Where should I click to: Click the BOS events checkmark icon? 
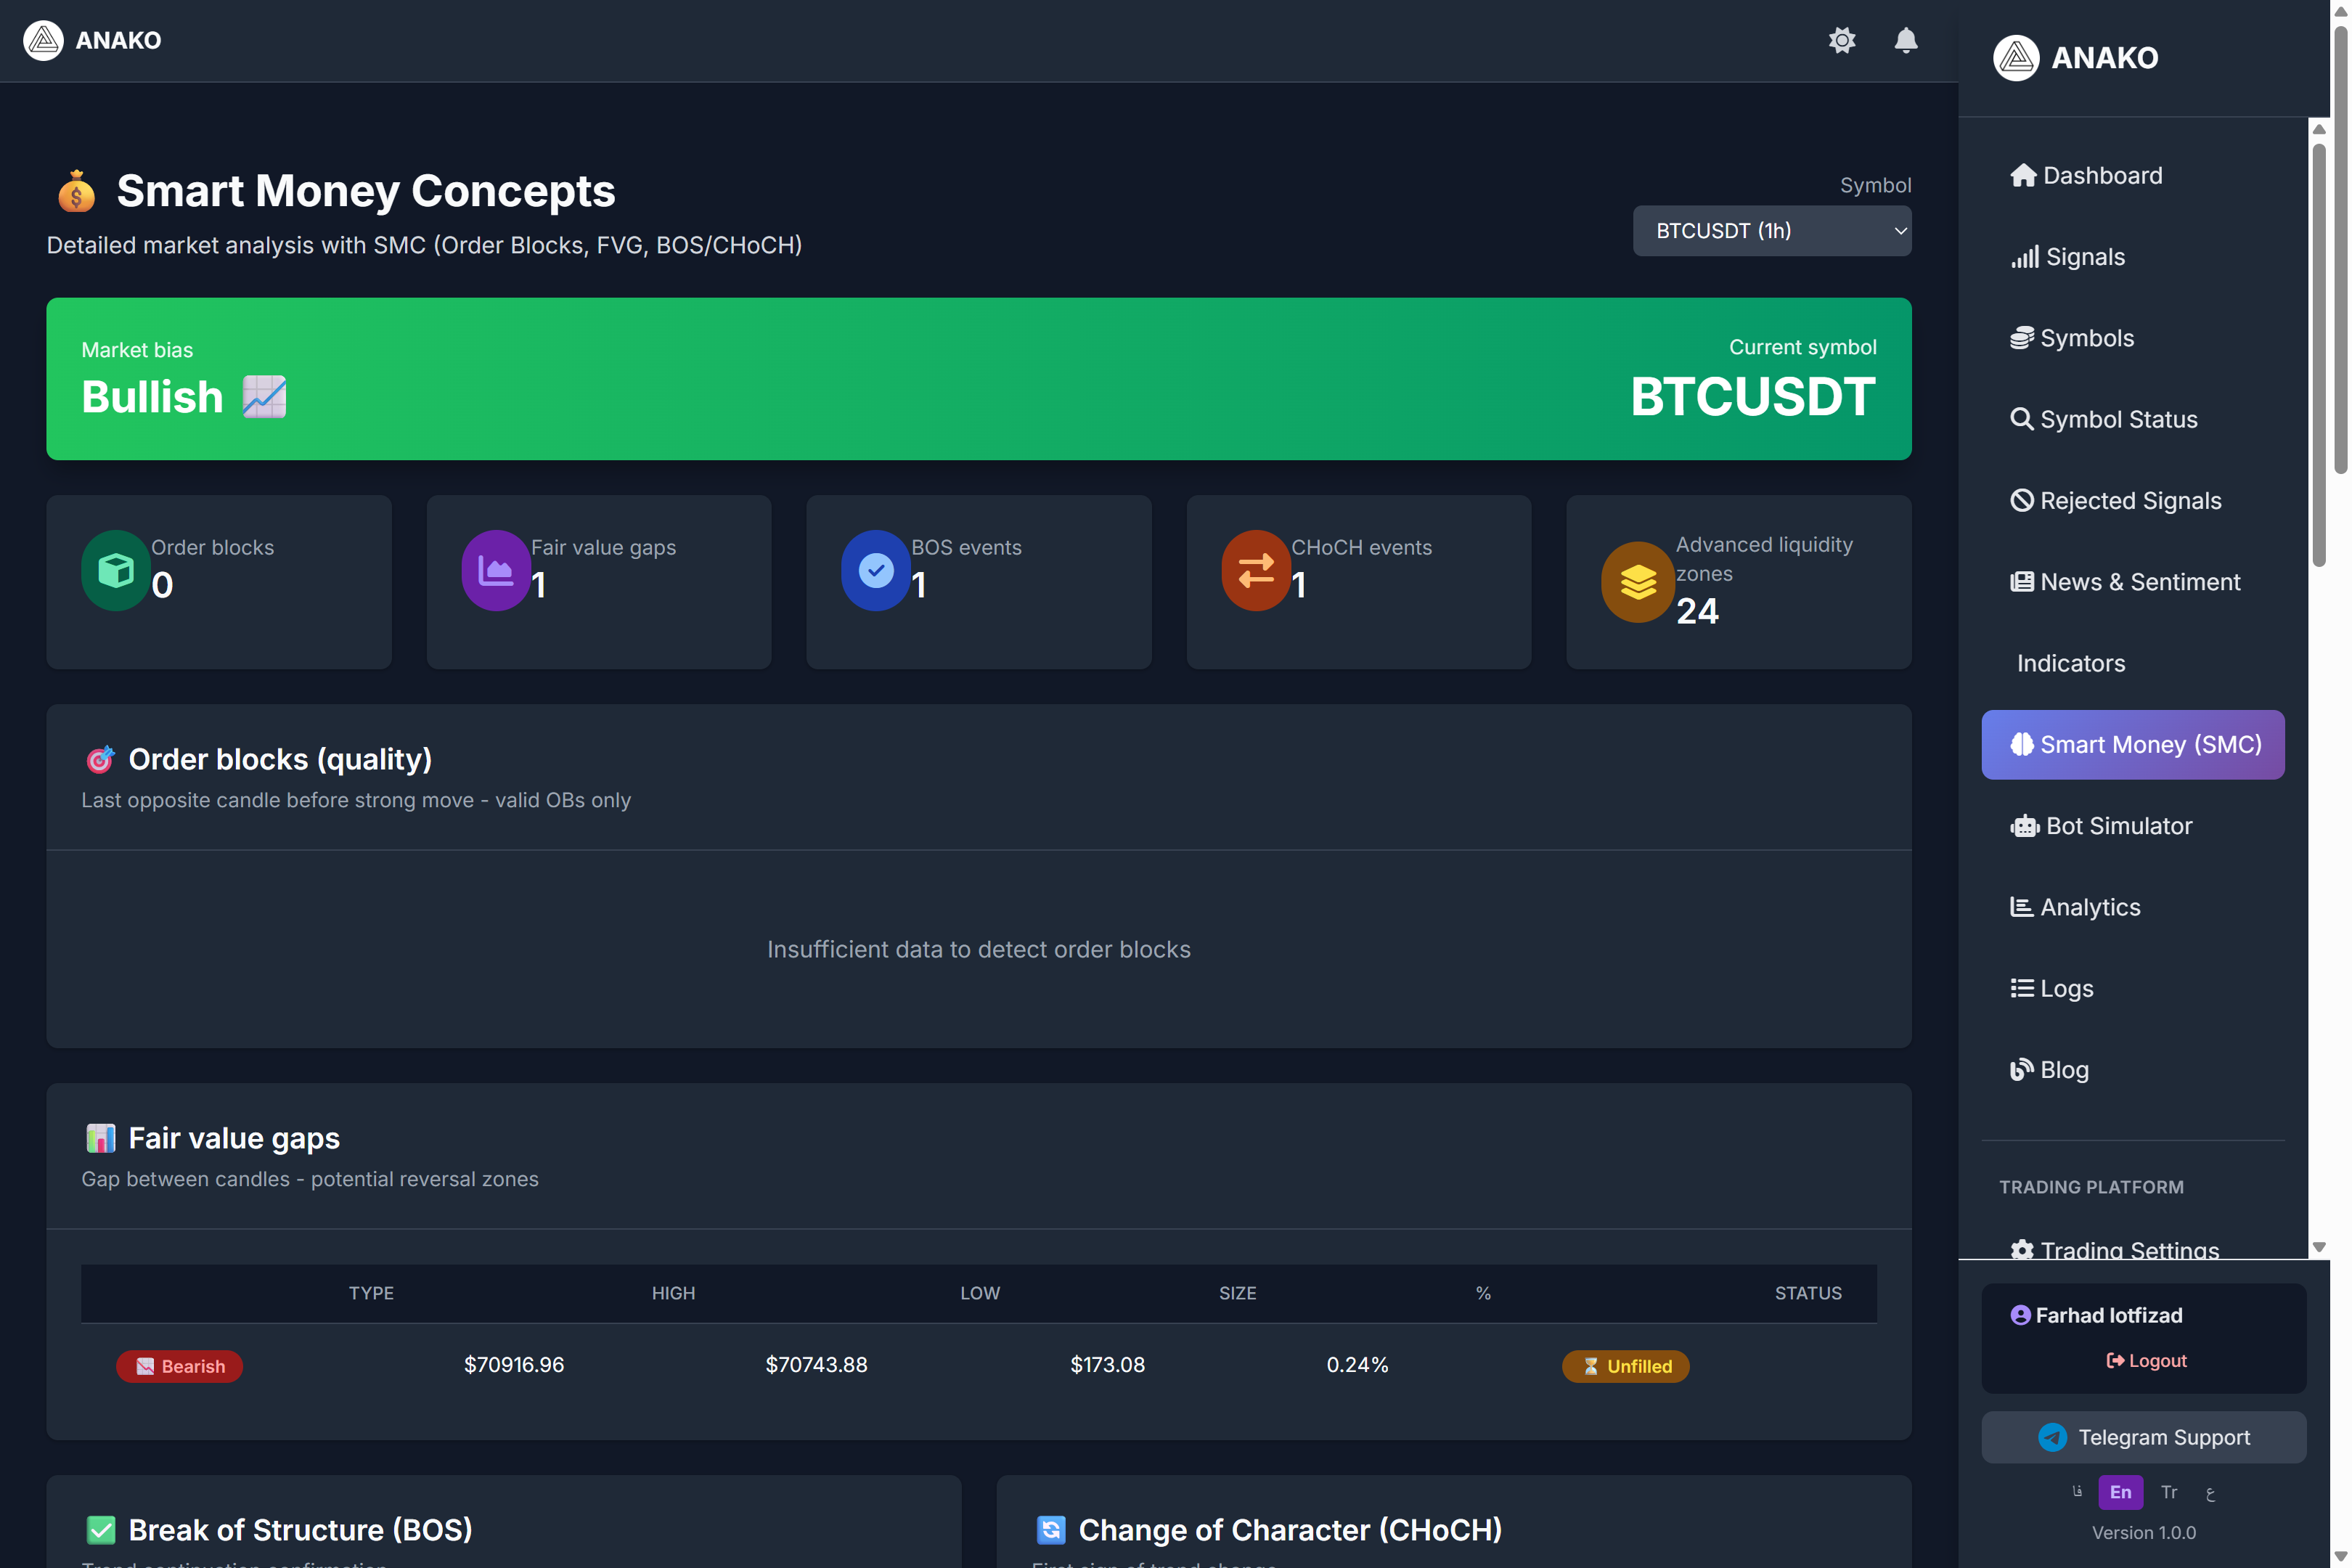[x=876, y=570]
